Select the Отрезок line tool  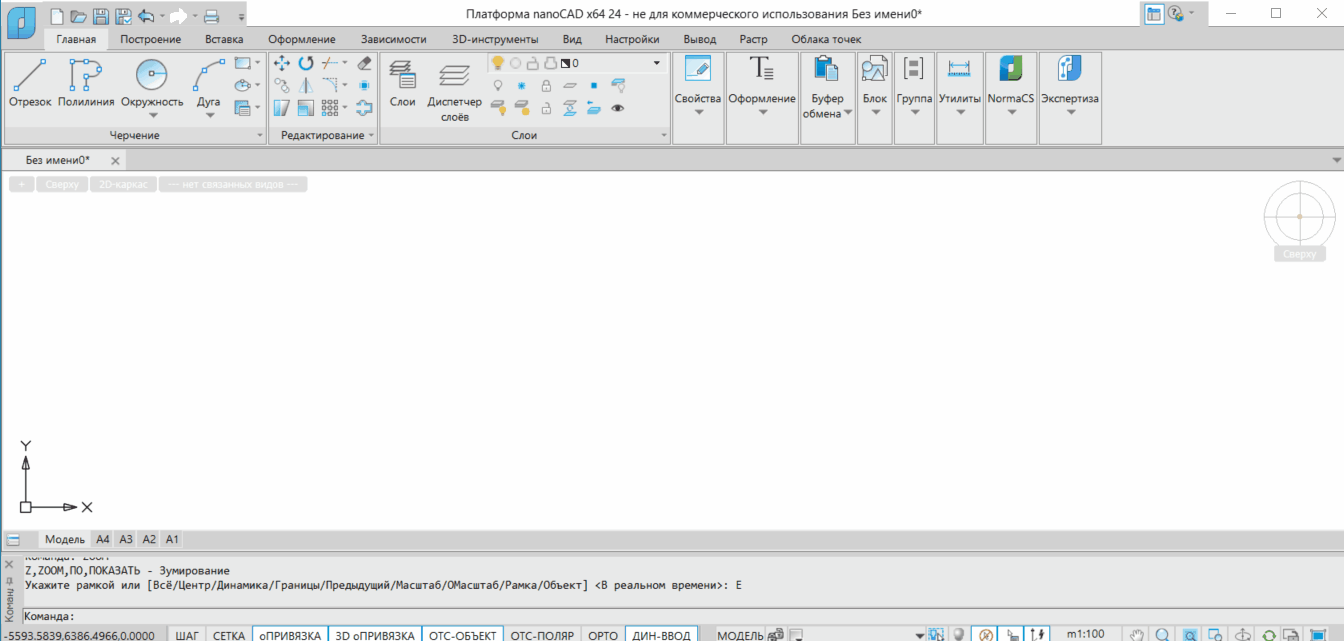30,82
